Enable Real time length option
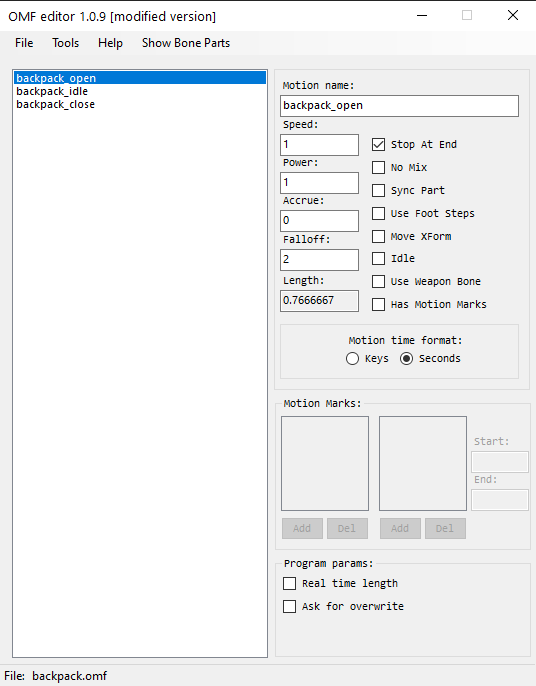This screenshot has width=536, height=686. [x=290, y=584]
